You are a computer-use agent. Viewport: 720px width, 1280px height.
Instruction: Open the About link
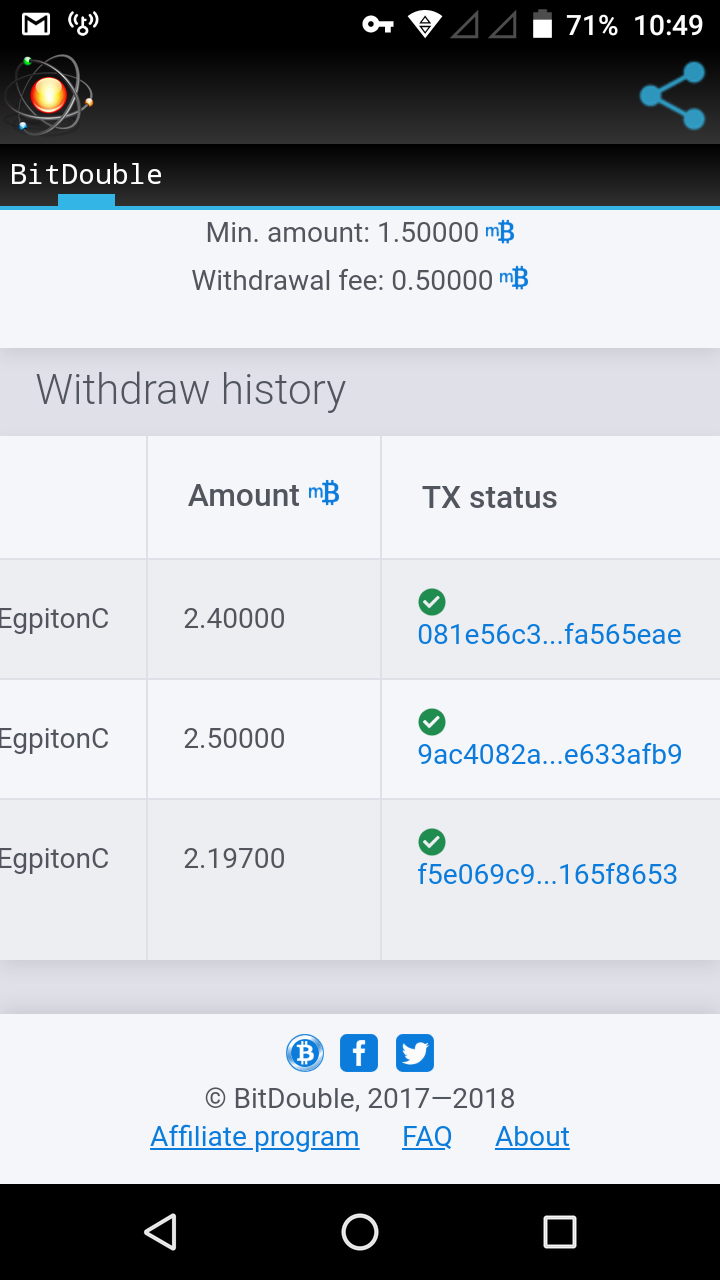tap(532, 1137)
